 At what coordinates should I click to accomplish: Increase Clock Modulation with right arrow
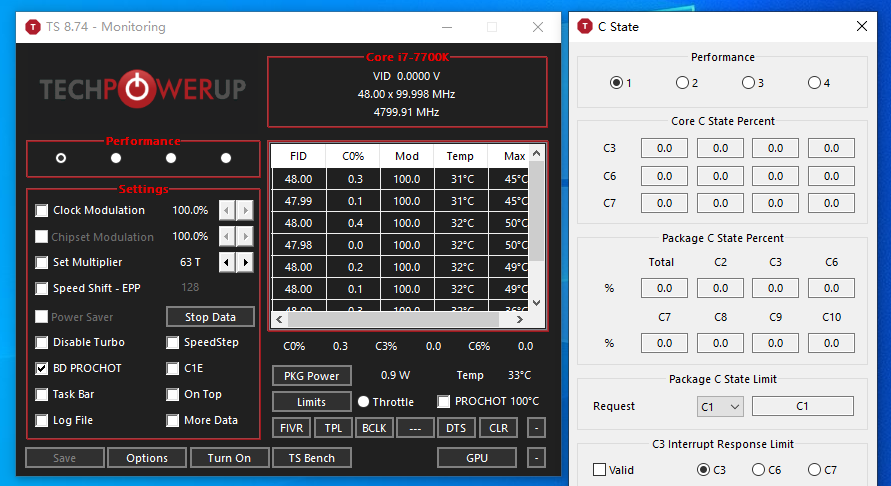pos(245,210)
